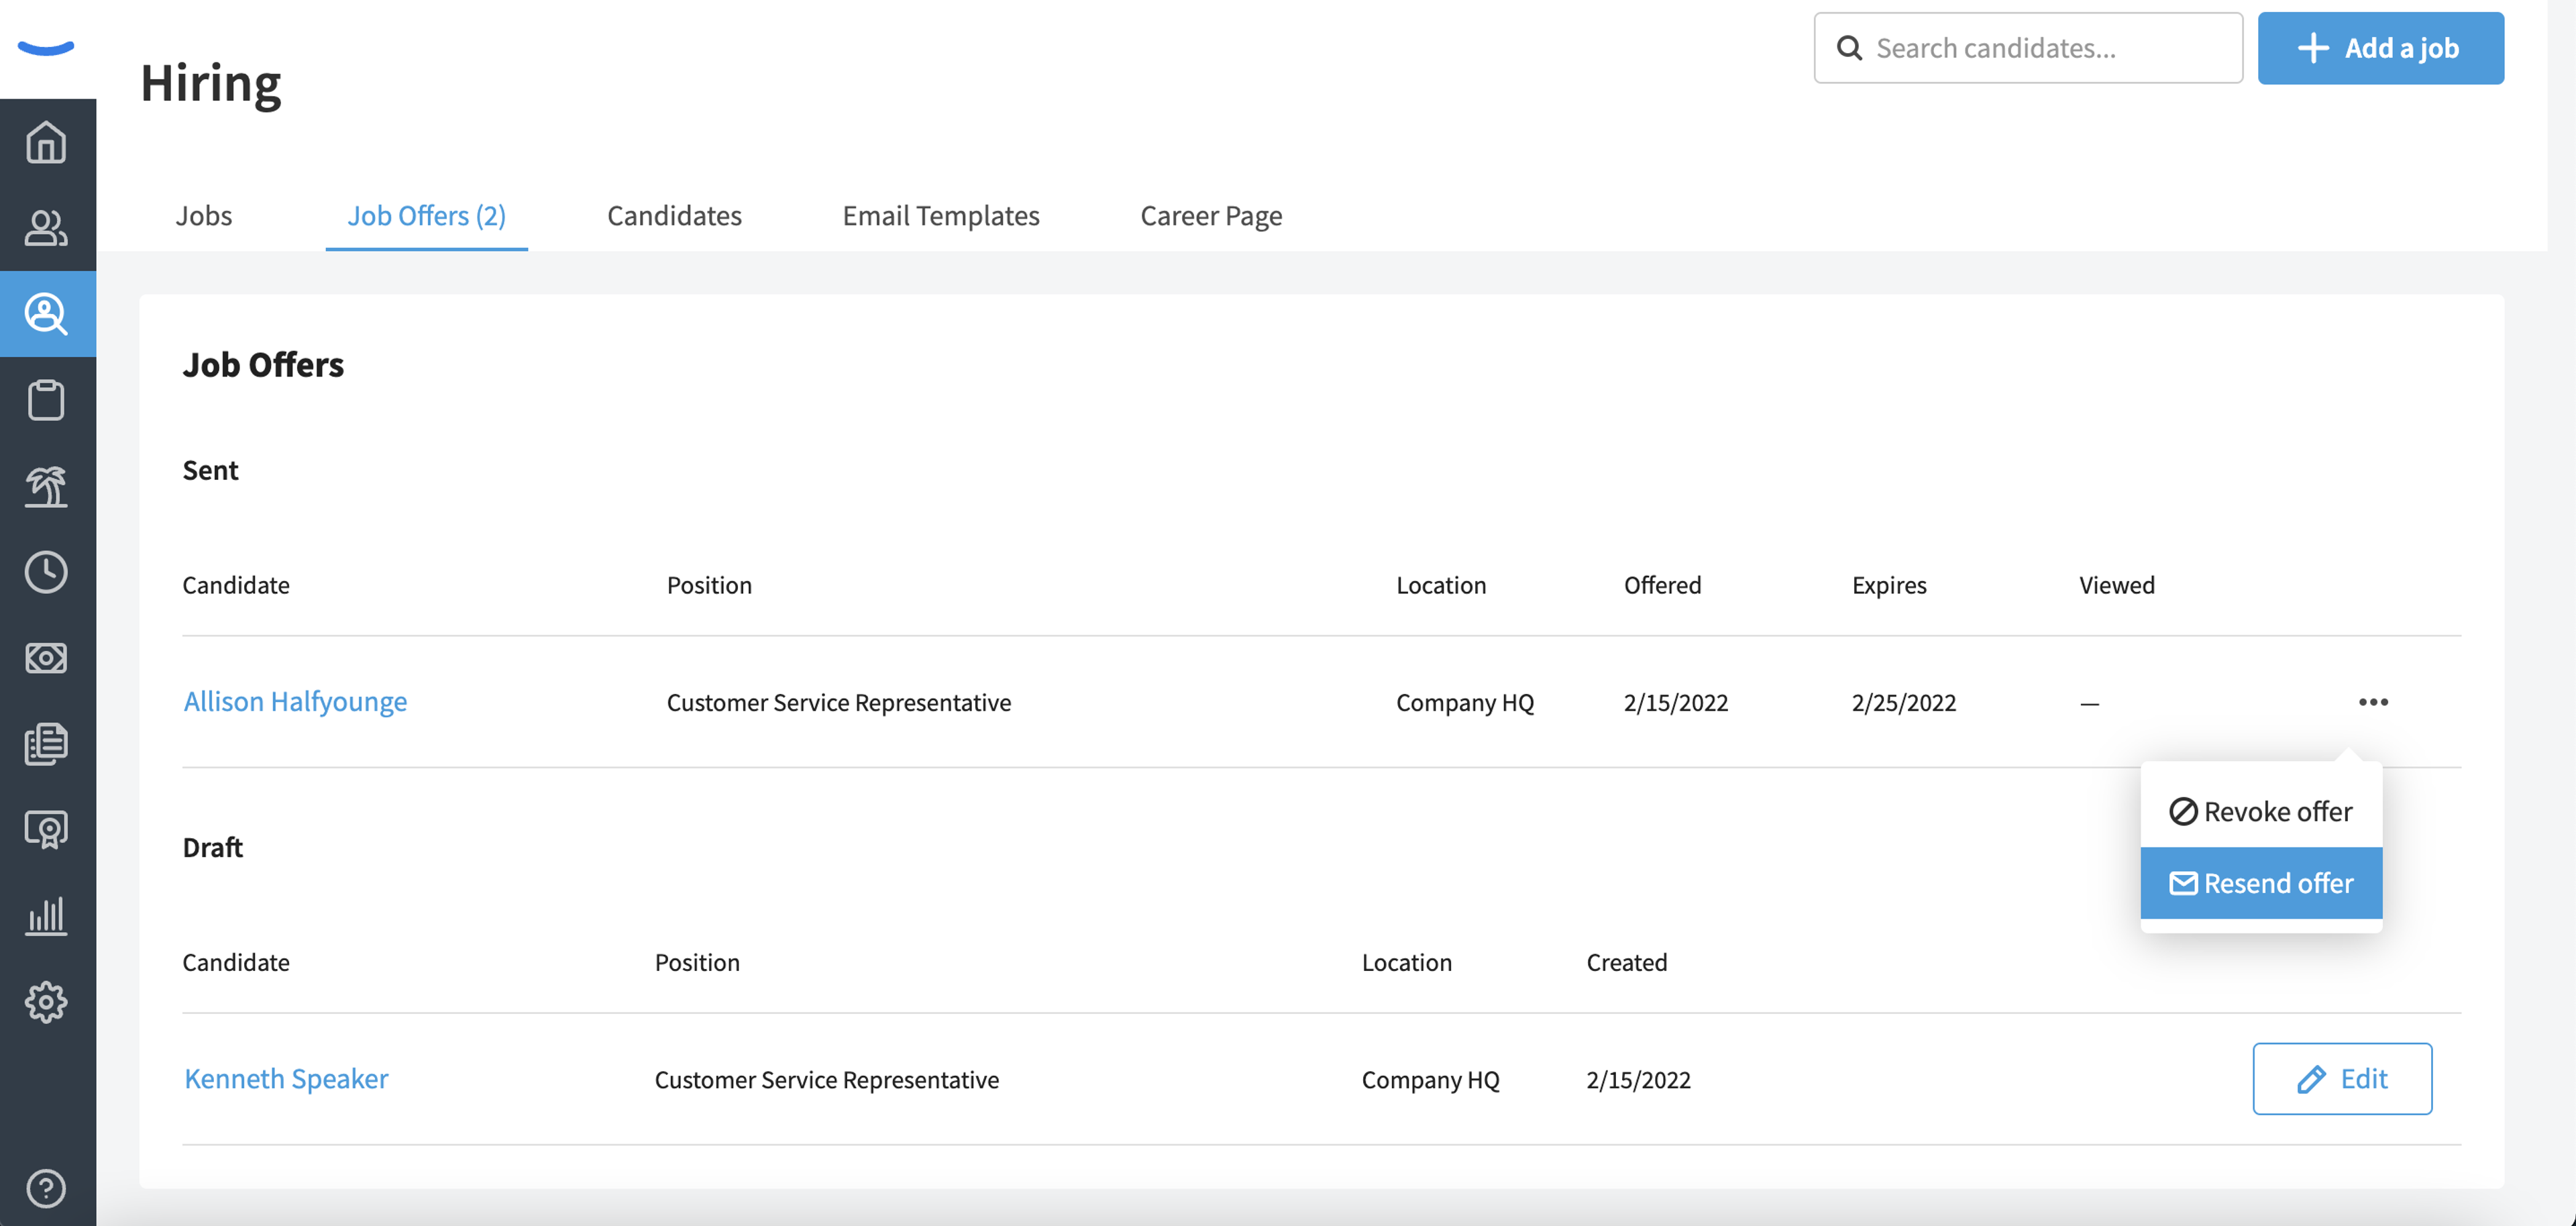The image size is (2576, 1226).
Task: Open the clock time tracking icon
Action: [46, 572]
